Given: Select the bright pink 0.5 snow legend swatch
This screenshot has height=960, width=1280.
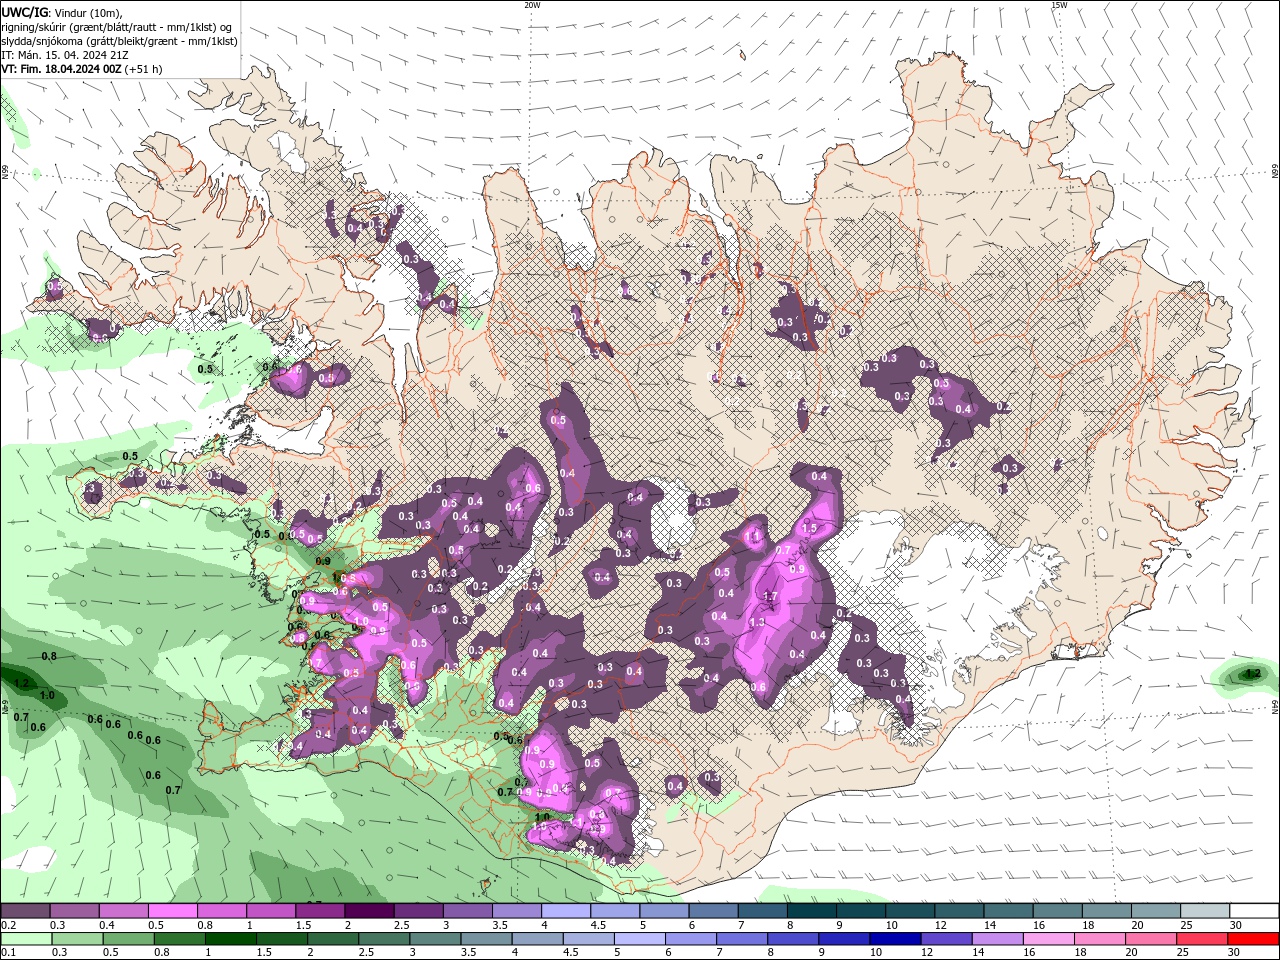Looking at the screenshot, I should (172, 911).
